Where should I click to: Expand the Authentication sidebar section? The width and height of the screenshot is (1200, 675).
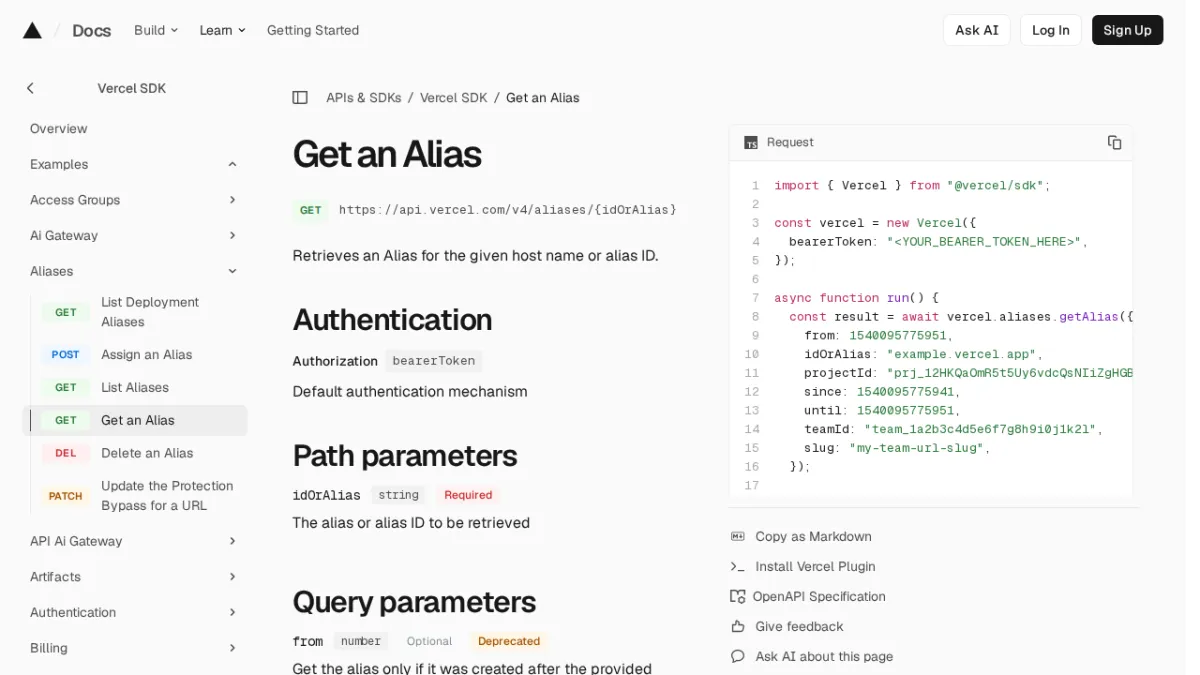[x=232, y=612]
